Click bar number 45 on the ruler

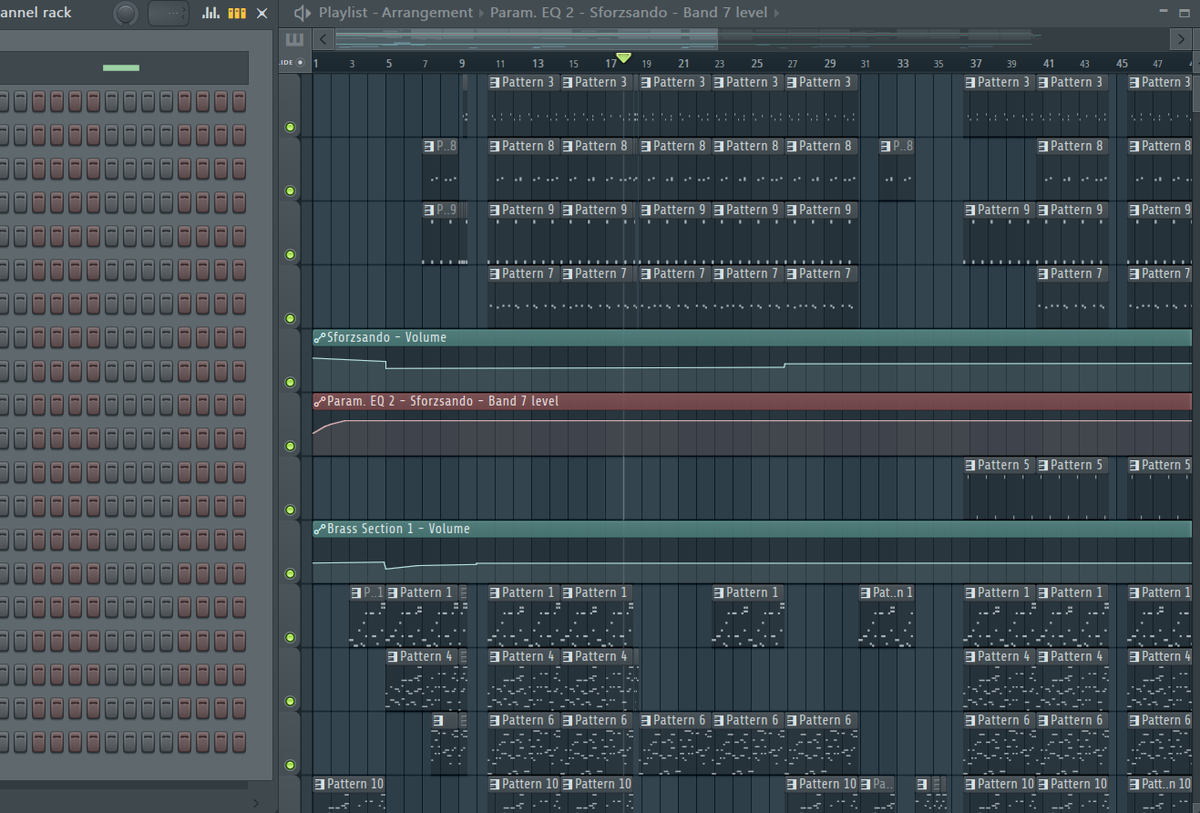point(1122,63)
